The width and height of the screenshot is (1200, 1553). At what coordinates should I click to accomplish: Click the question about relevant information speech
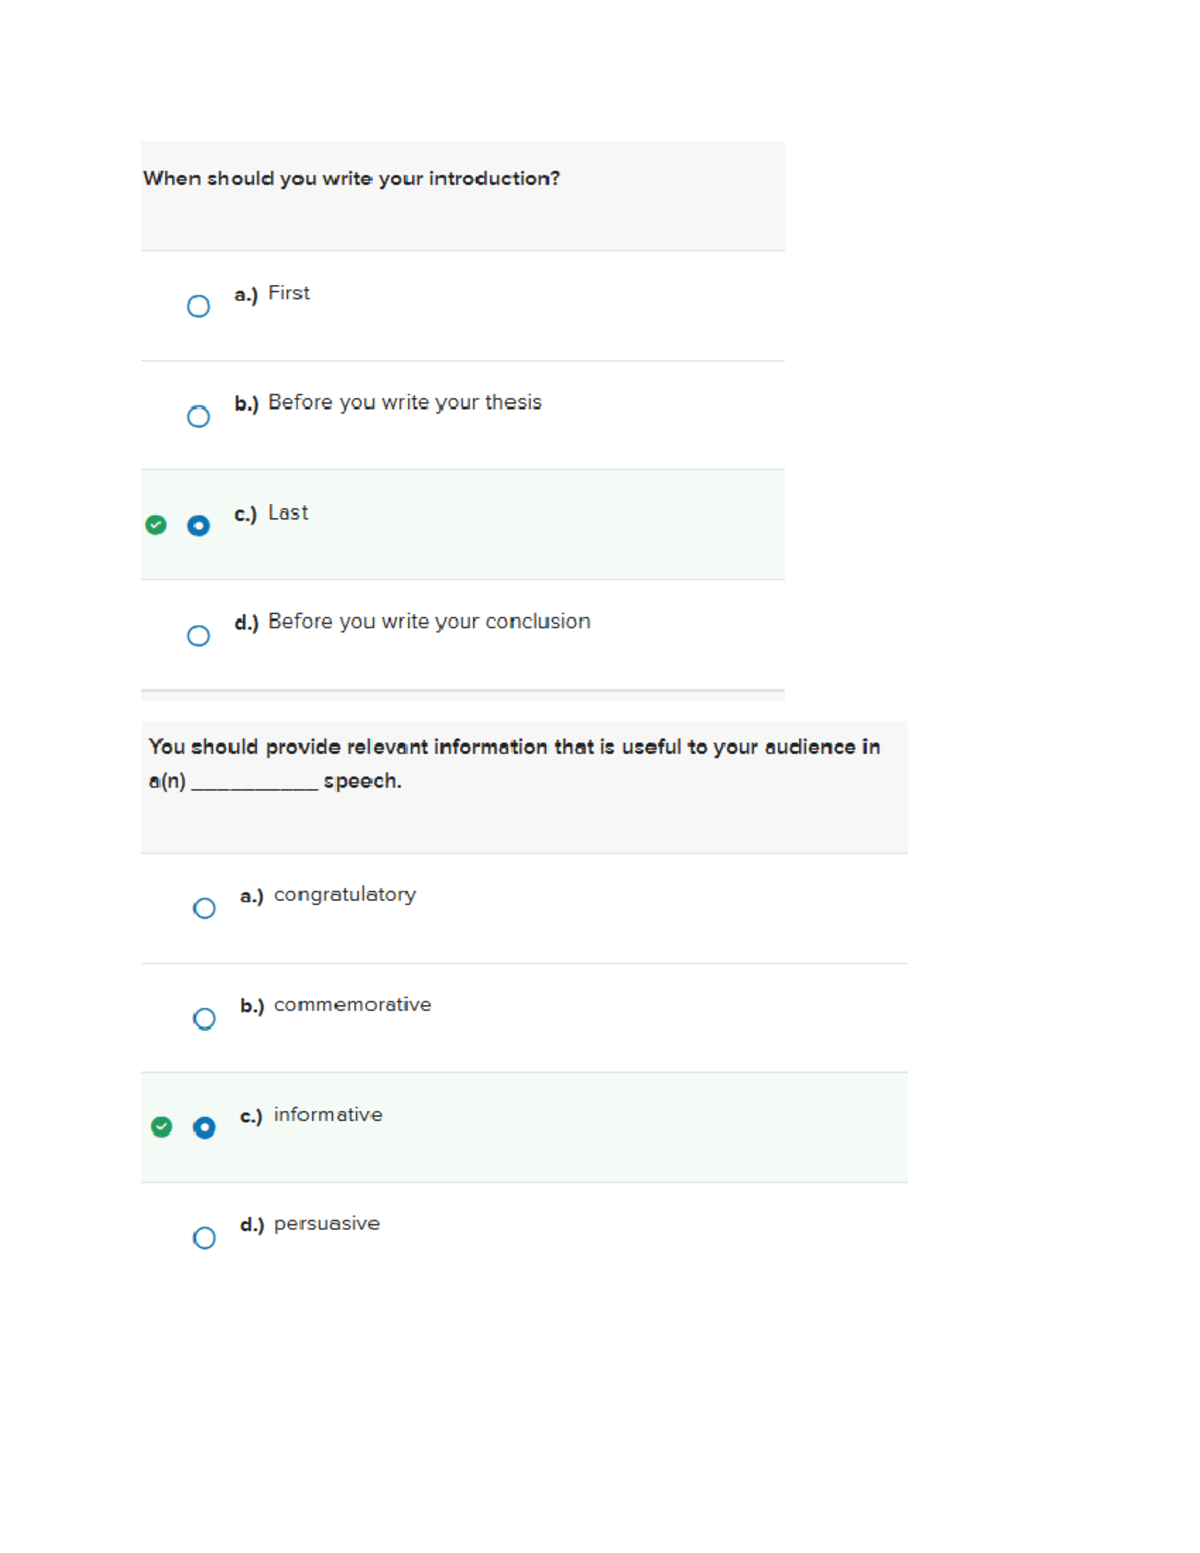(514, 763)
